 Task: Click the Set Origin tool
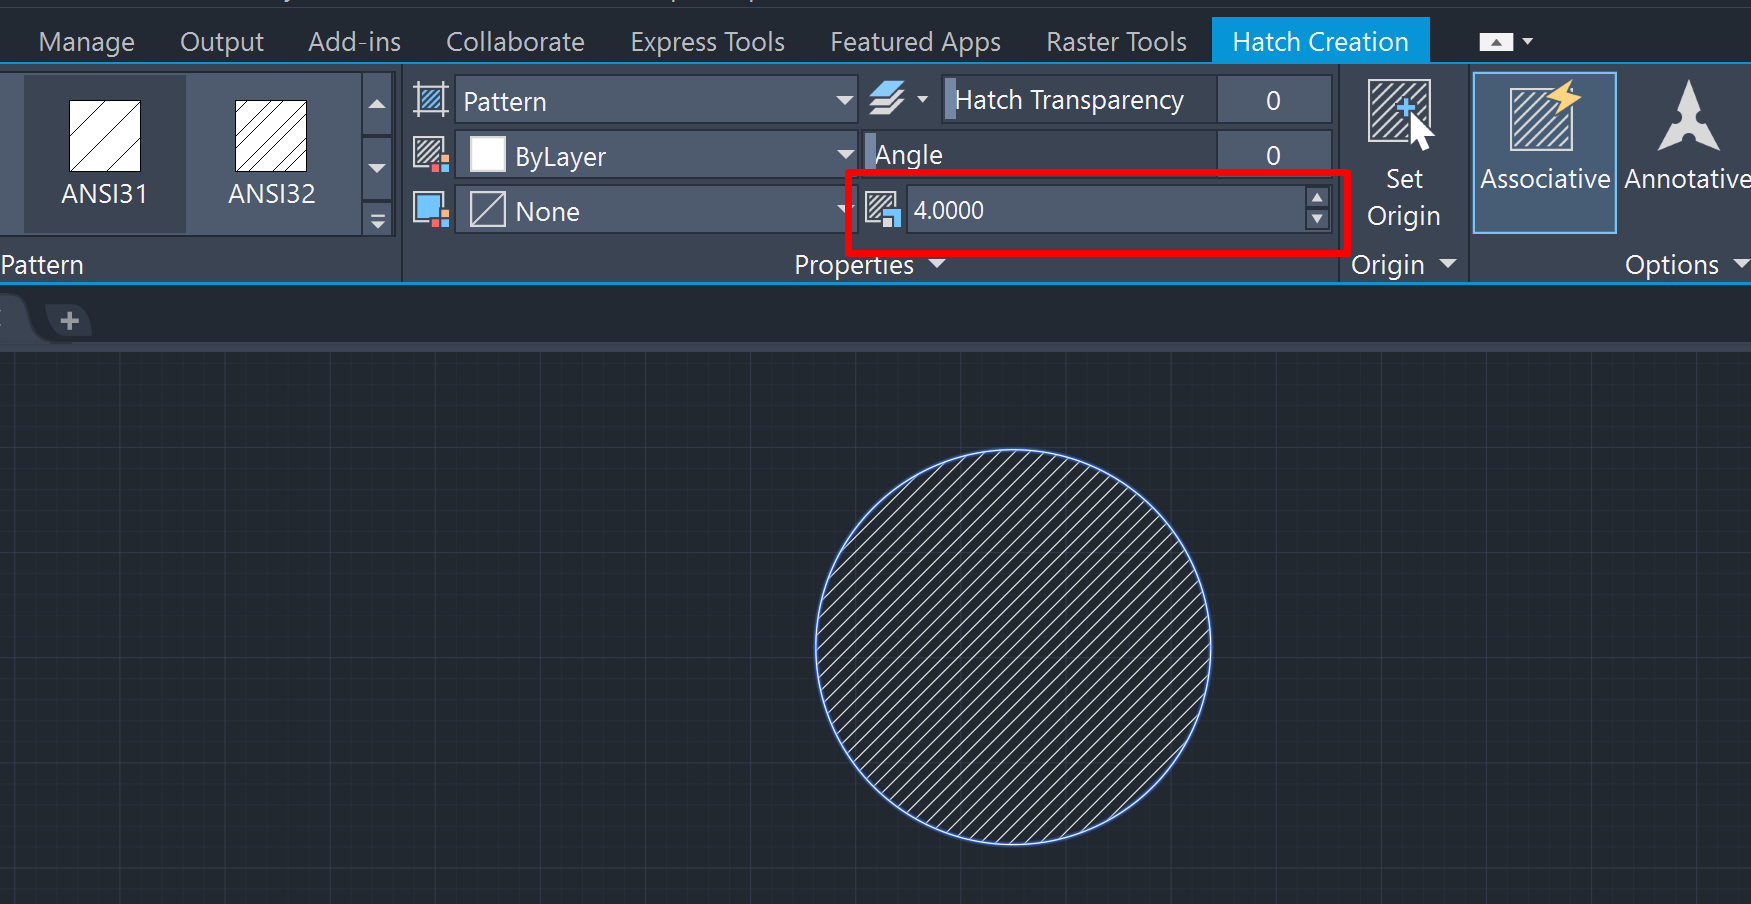point(1402,150)
